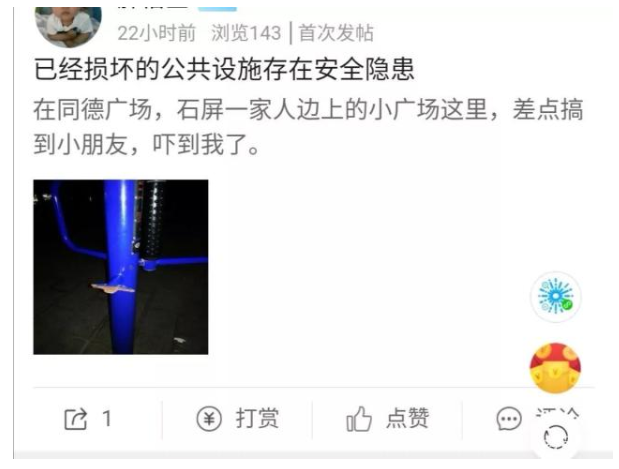The width and height of the screenshot is (619, 469).
Task: Open the blue equipment photo thumbnail
Action: point(121,267)
